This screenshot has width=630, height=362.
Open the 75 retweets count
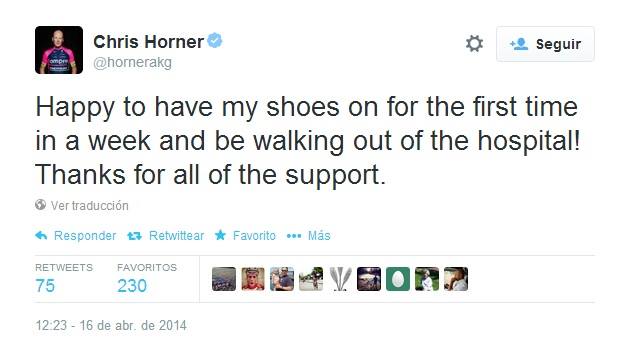point(45,286)
